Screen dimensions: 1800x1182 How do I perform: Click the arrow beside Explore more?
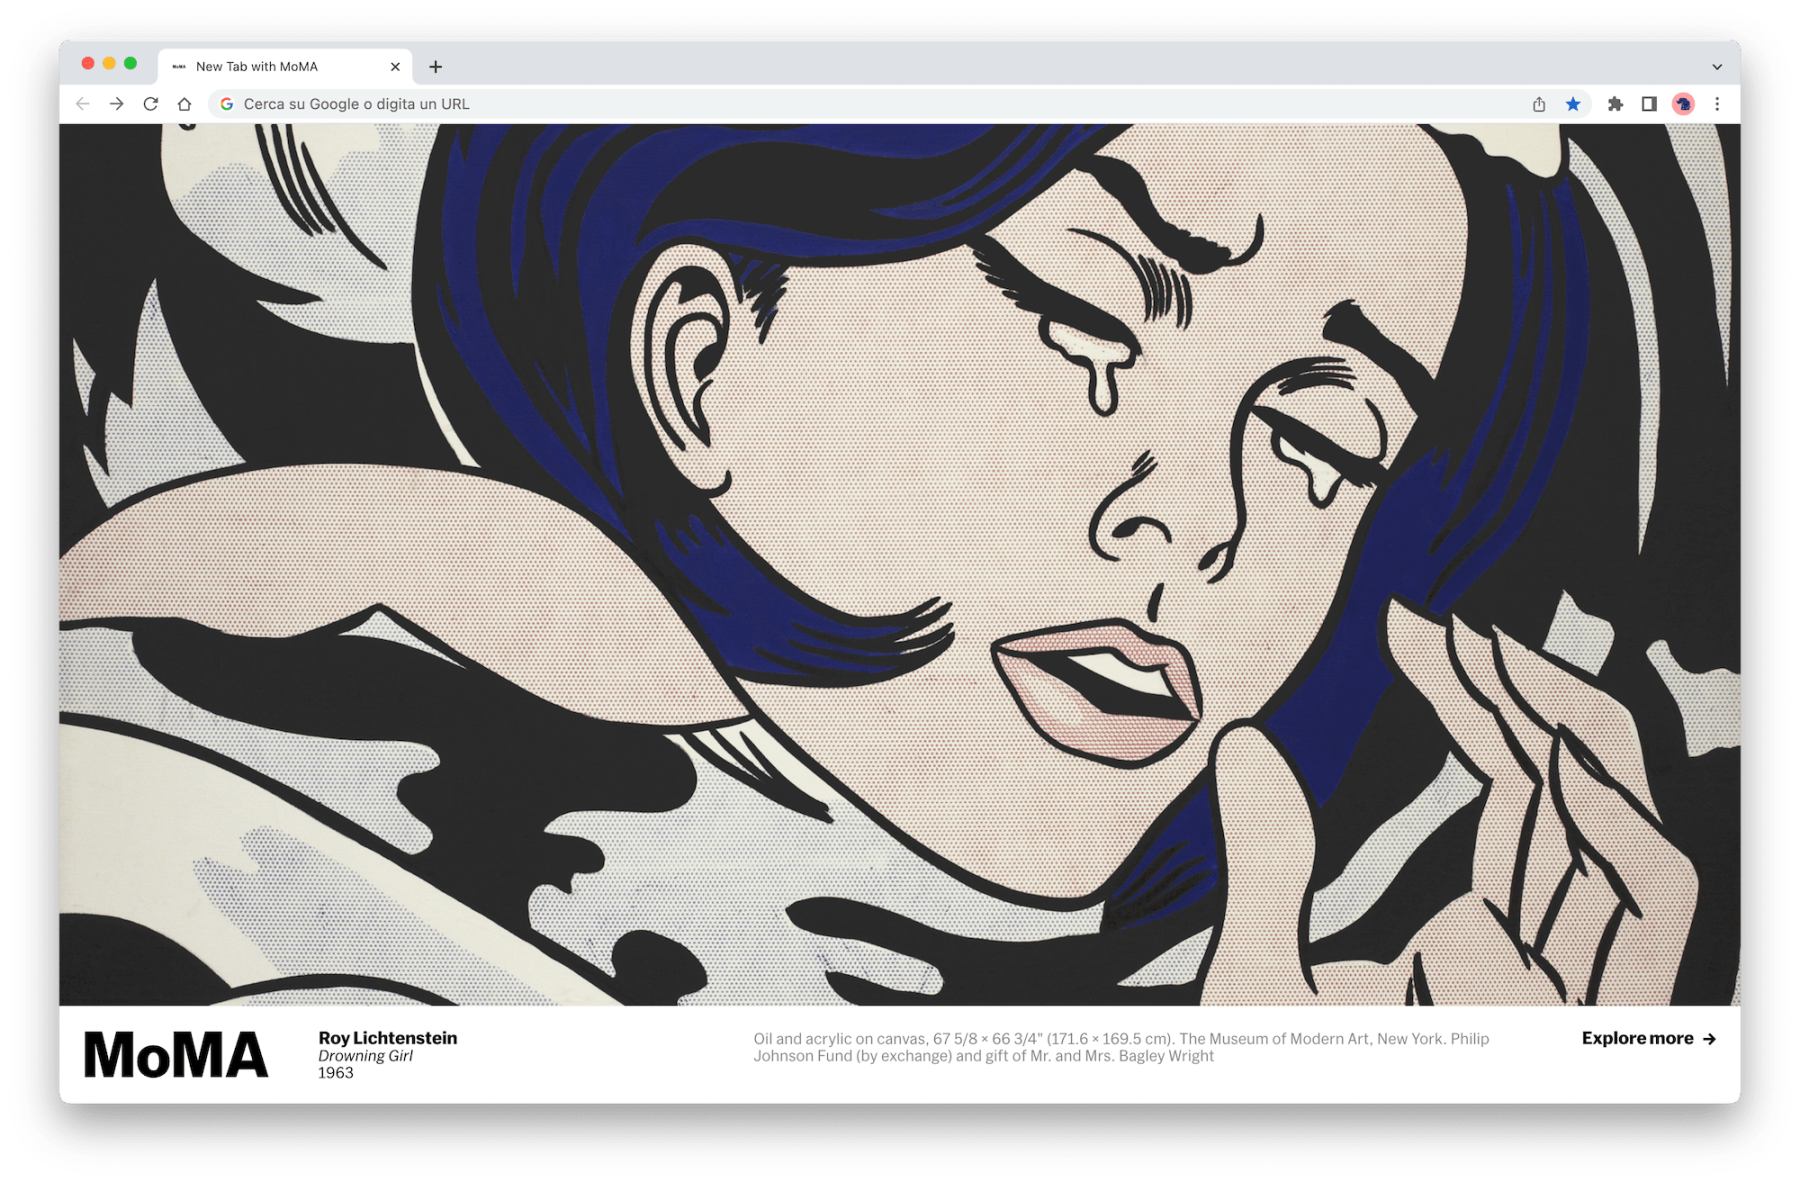click(1710, 1039)
